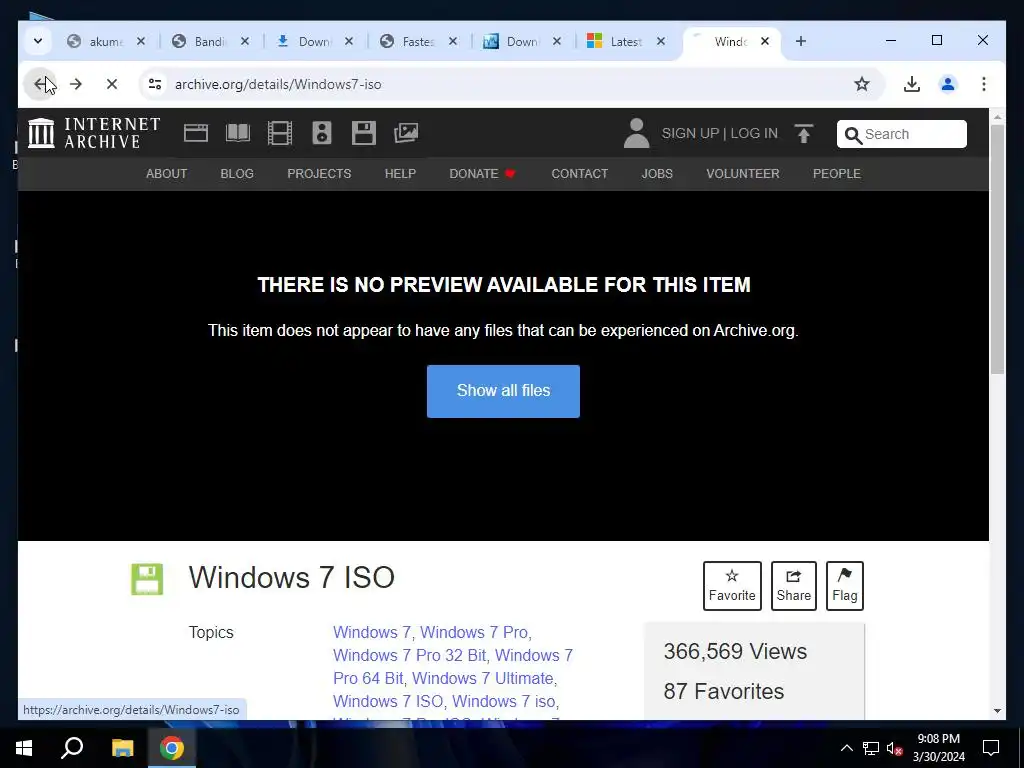Open the Windows Start menu

coord(24,748)
